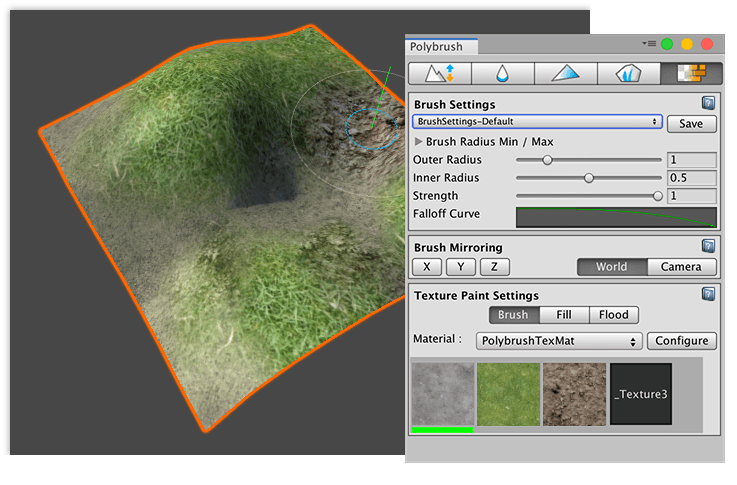Image resolution: width=737 pixels, height=485 pixels.
Task: Click the Save brush settings button
Action: [691, 124]
